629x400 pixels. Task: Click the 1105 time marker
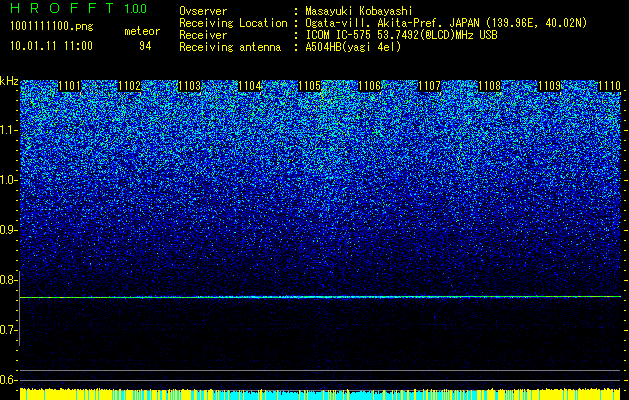(x=310, y=86)
